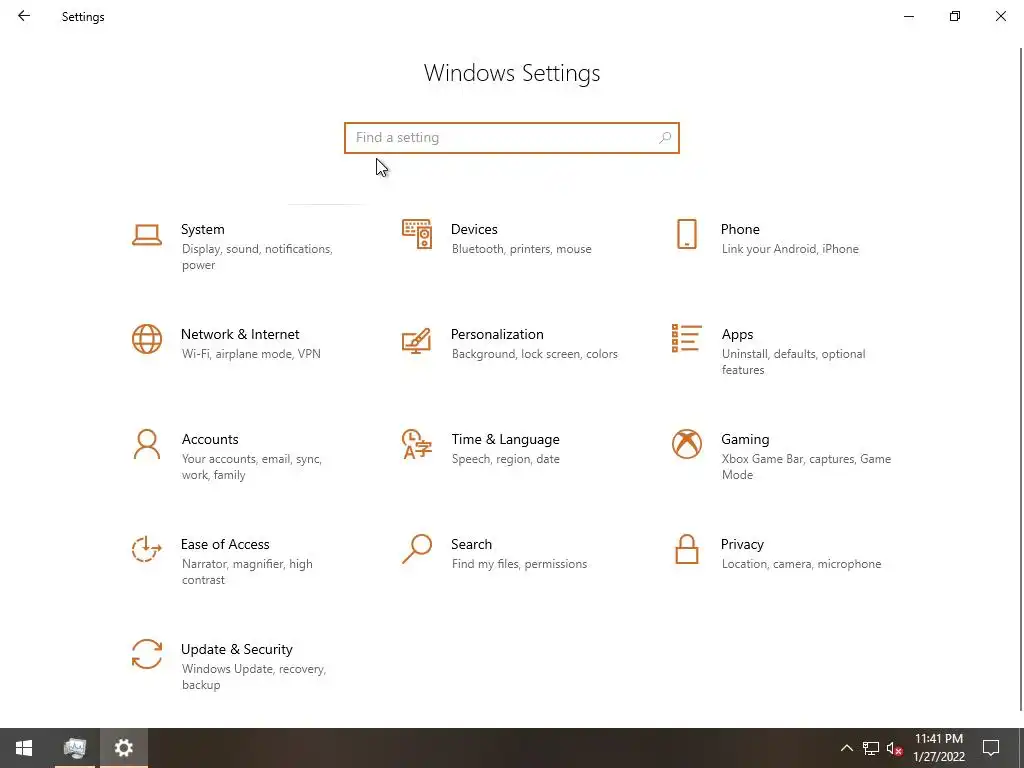Open the Action Center notifications icon

pos(991,748)
